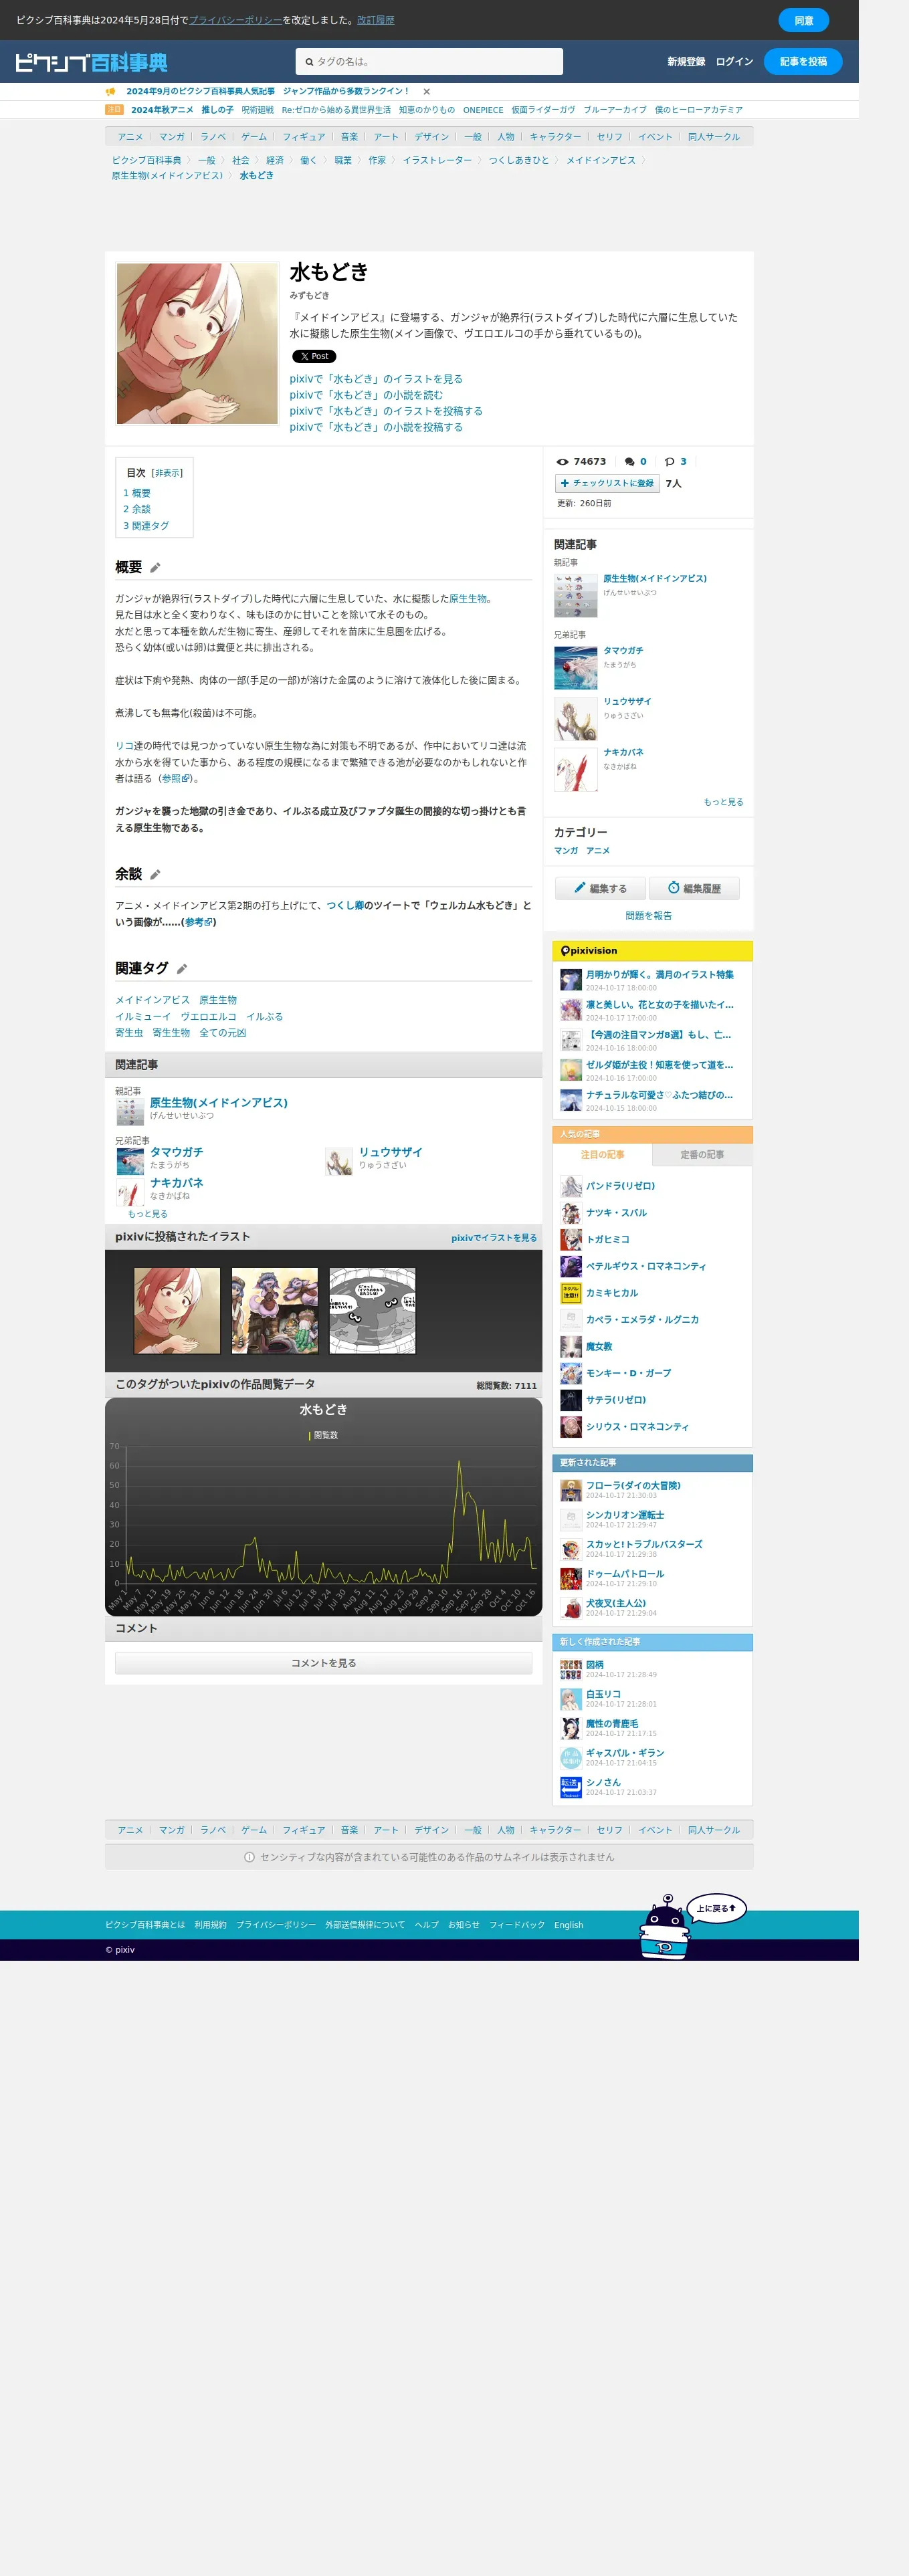
Task: Click the 編集する edit button
Action: coord(600,888)
